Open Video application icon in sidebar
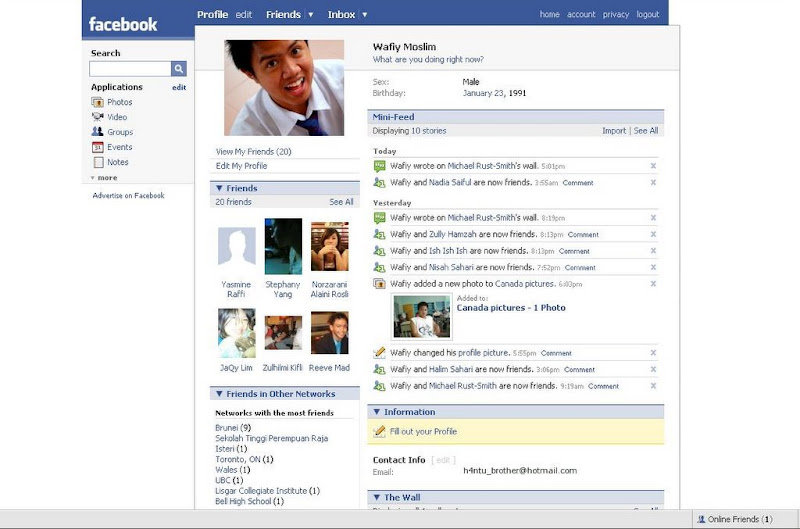The image size is (800, 529). click(x=97, y=117)
